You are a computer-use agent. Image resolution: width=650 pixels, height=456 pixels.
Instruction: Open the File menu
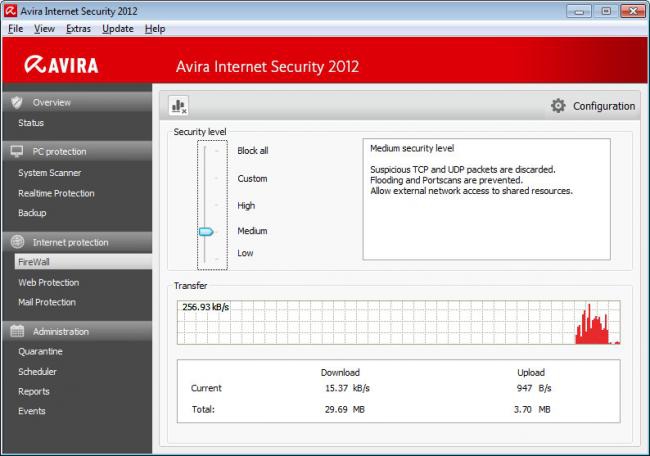click(15, 29)
